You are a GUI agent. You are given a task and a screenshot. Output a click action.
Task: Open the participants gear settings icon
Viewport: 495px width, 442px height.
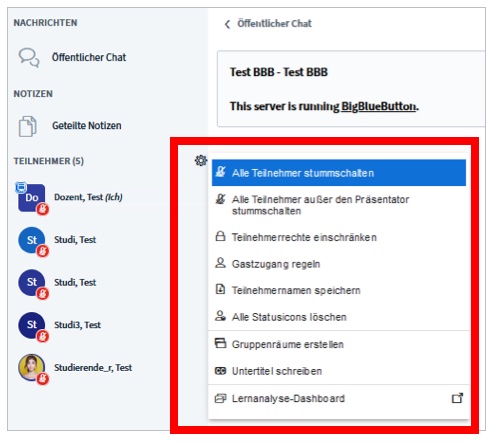(x=201, y=160)
